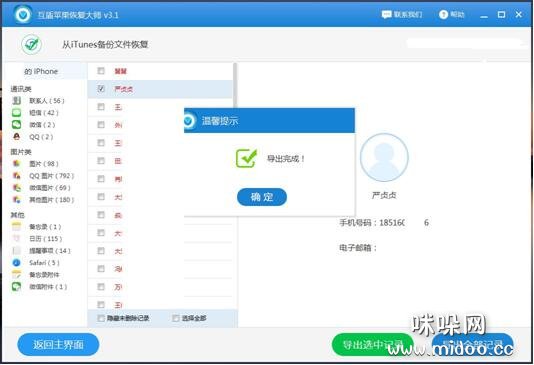The height and width of the screenshot is (365, 534).
Task: Open the QQ (2) penguin category
Action: [33, 137]
